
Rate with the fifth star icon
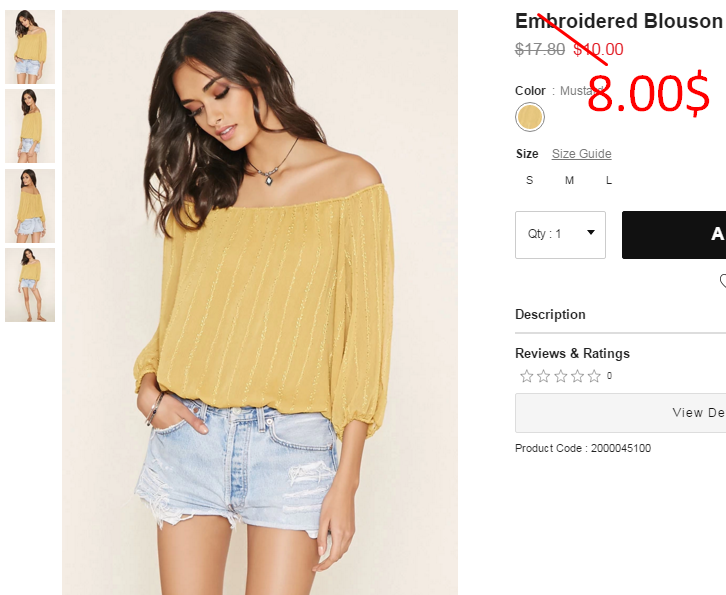(594, 376)
